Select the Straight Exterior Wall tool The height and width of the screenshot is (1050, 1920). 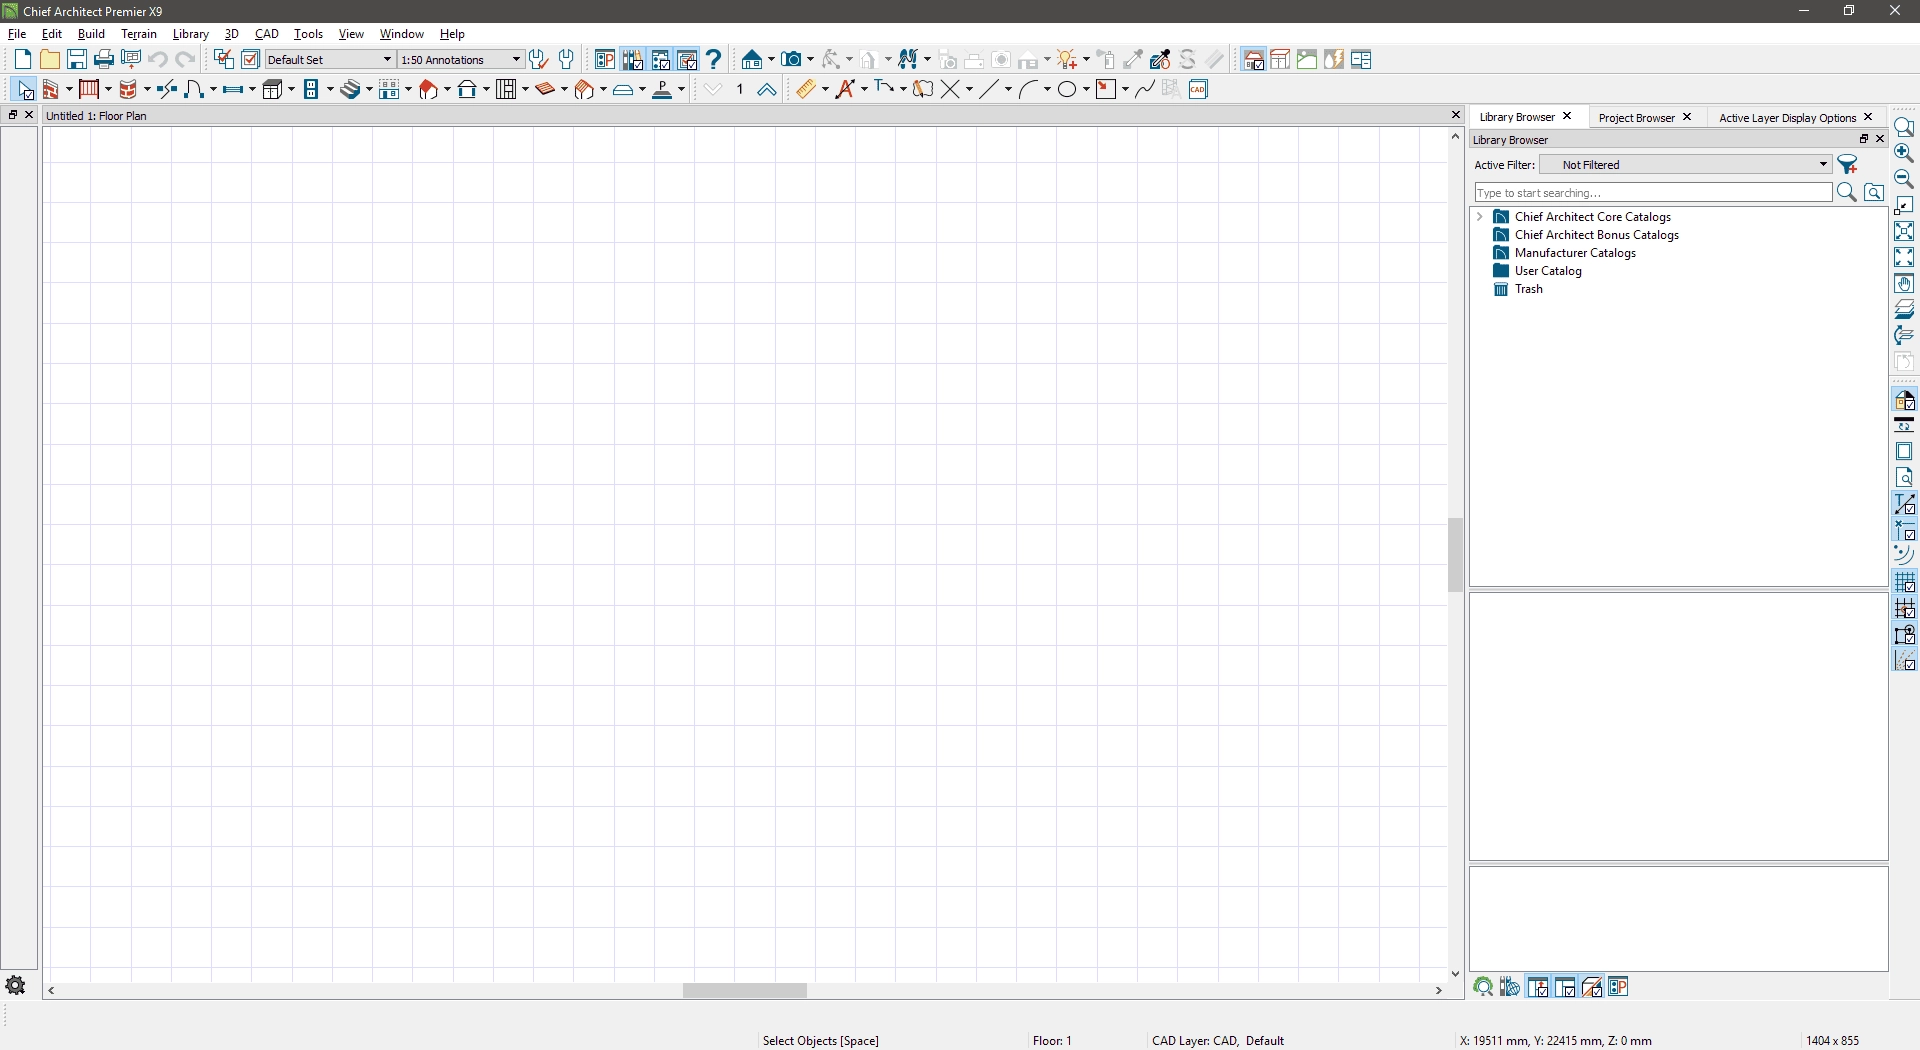coord(50,90)
